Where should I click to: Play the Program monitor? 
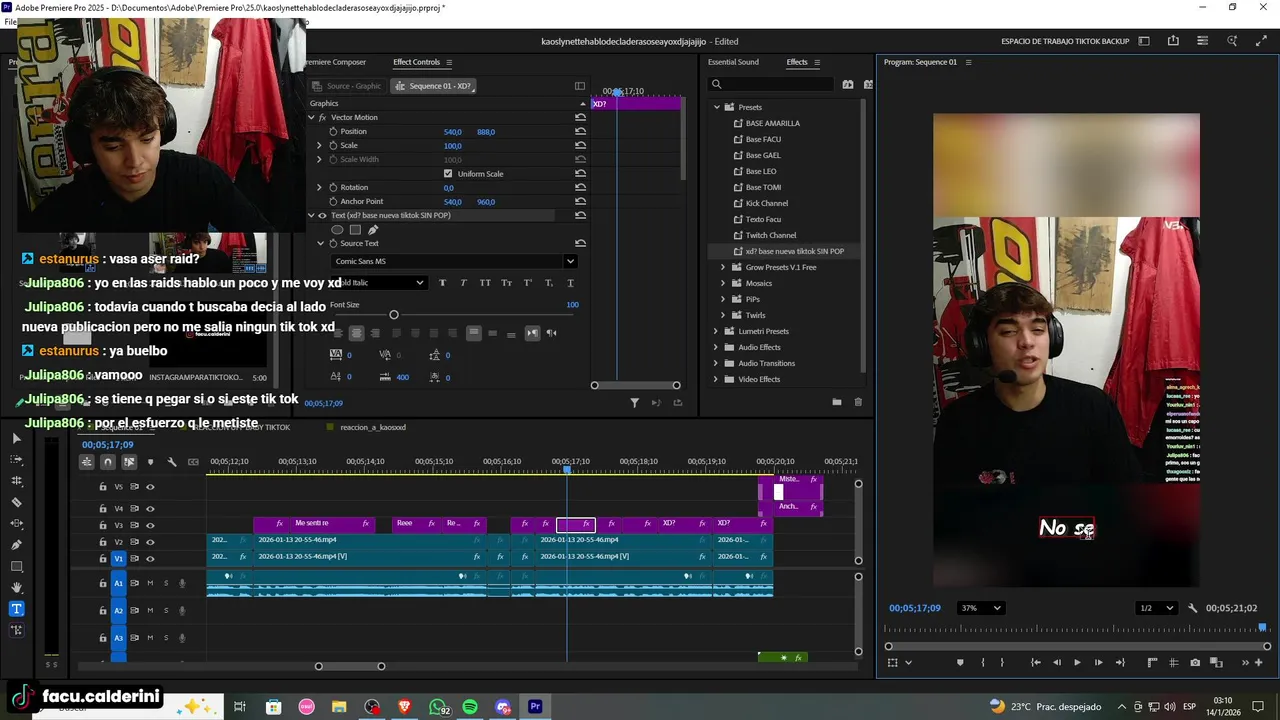[1077, 663]
